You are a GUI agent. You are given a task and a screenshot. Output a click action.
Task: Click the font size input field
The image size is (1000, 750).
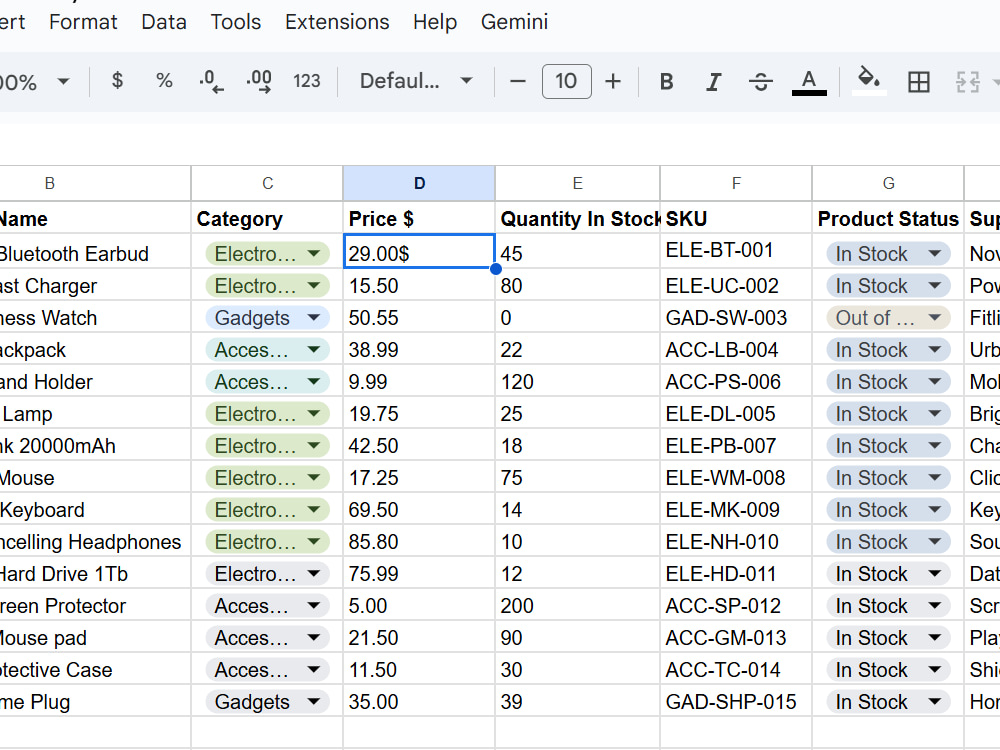(x=566, y=81)
